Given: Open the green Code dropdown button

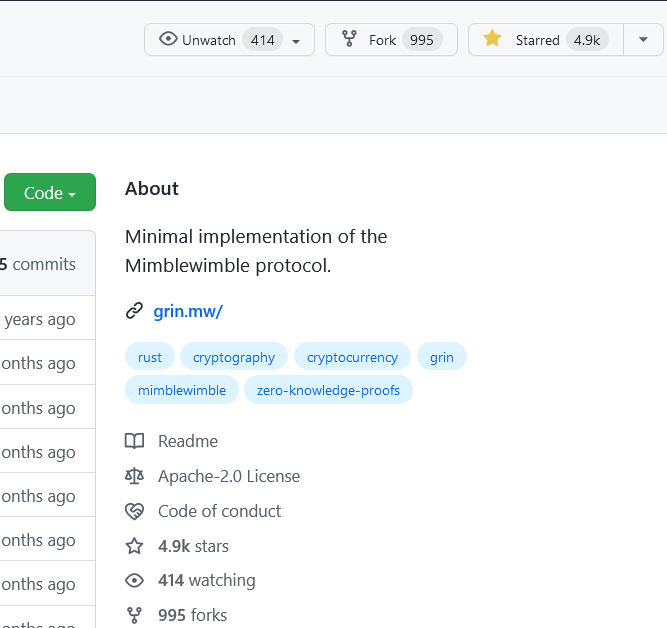Looking at the screenshot, I should pyautogui.click(x=50, y=192).
